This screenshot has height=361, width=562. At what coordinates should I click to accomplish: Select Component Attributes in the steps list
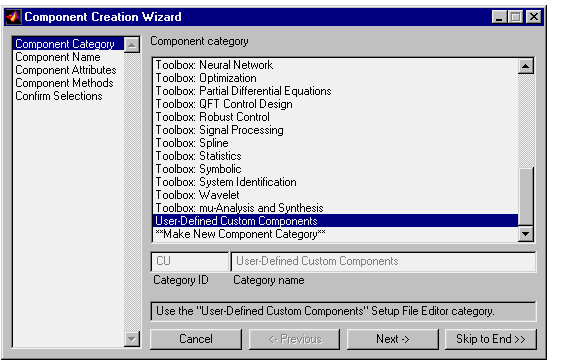[x=68, y=70]
